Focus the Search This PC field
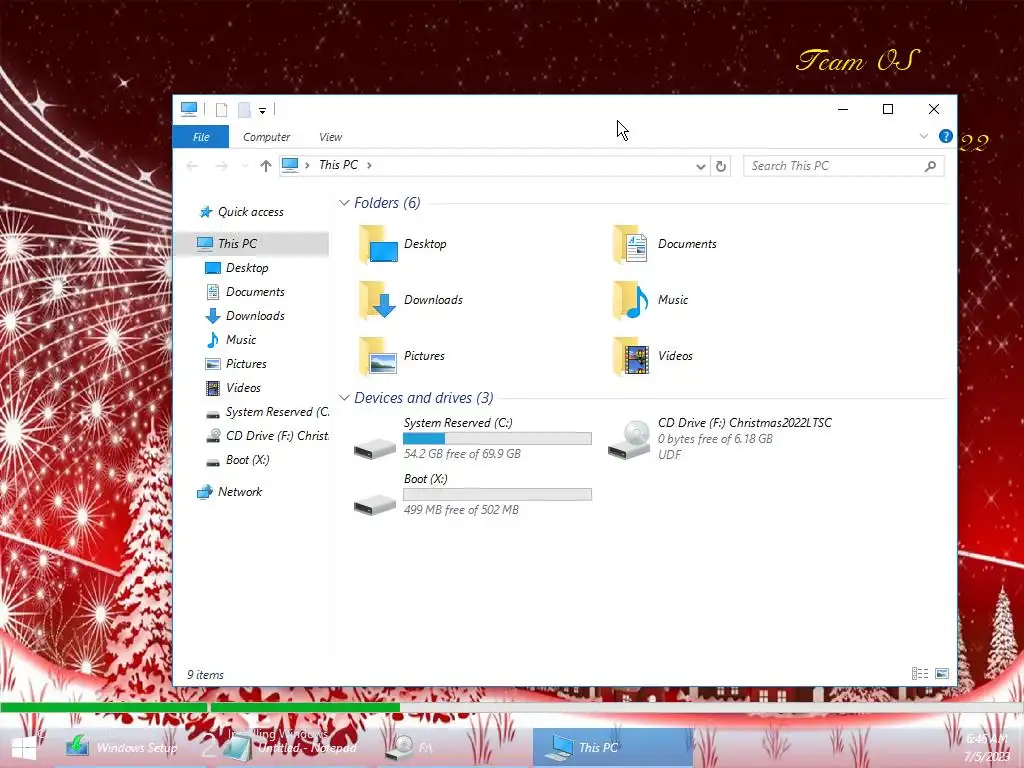The image size is (1024, 768). coord(835,166)
